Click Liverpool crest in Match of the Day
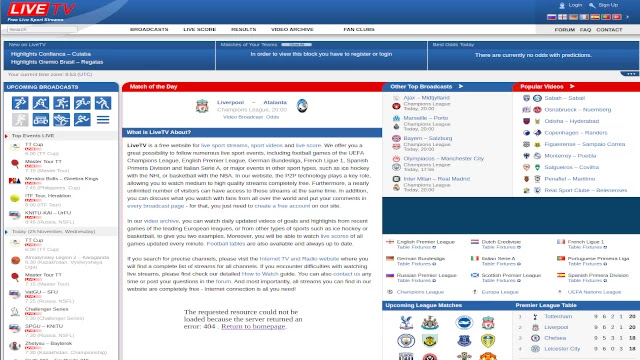The image size is (640, 360). [x=202, y=106]
